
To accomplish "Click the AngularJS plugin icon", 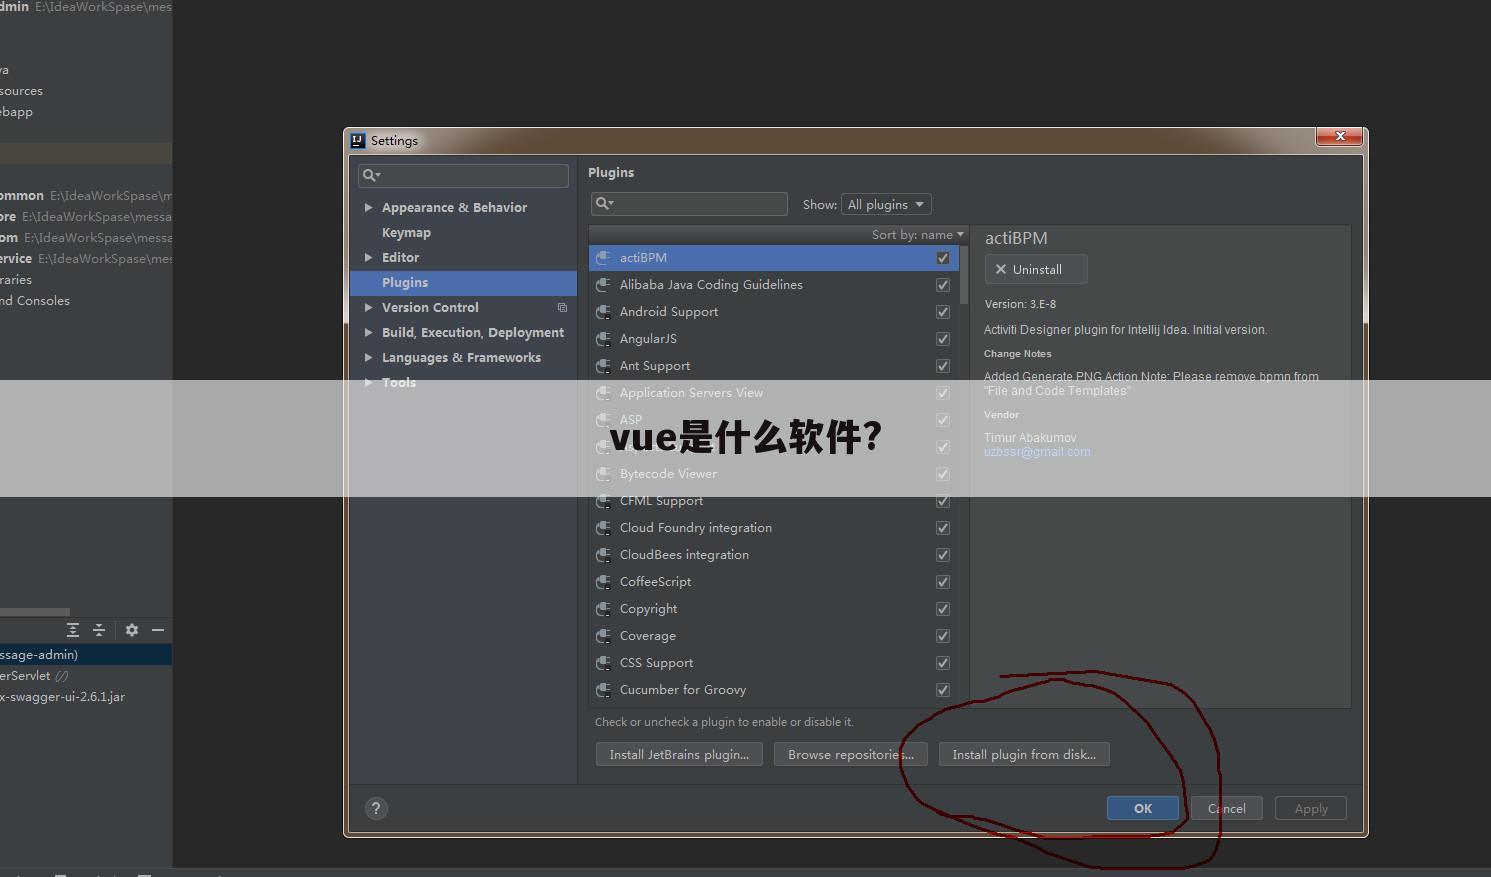I will point(604,339).
